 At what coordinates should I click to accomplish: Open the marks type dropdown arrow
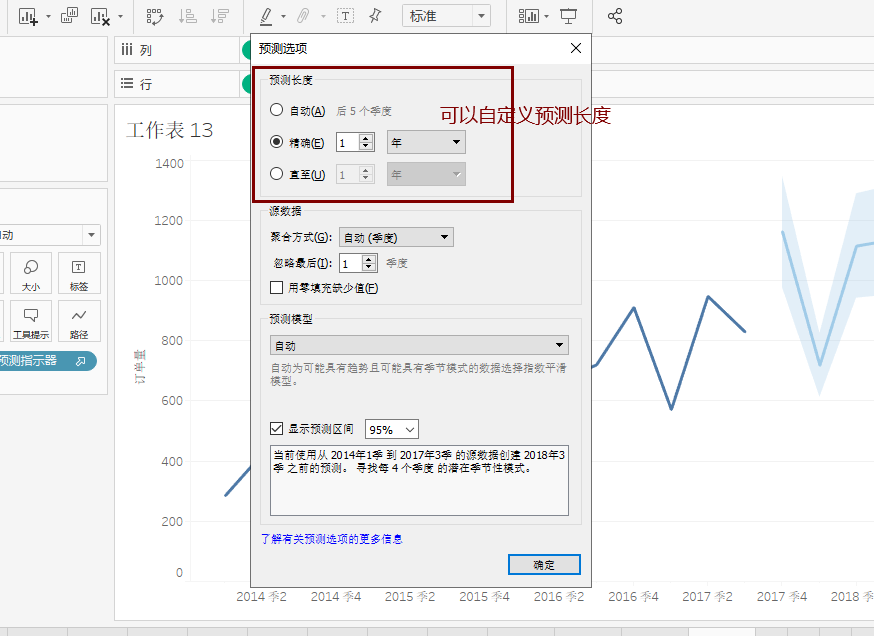click(91, 235)
